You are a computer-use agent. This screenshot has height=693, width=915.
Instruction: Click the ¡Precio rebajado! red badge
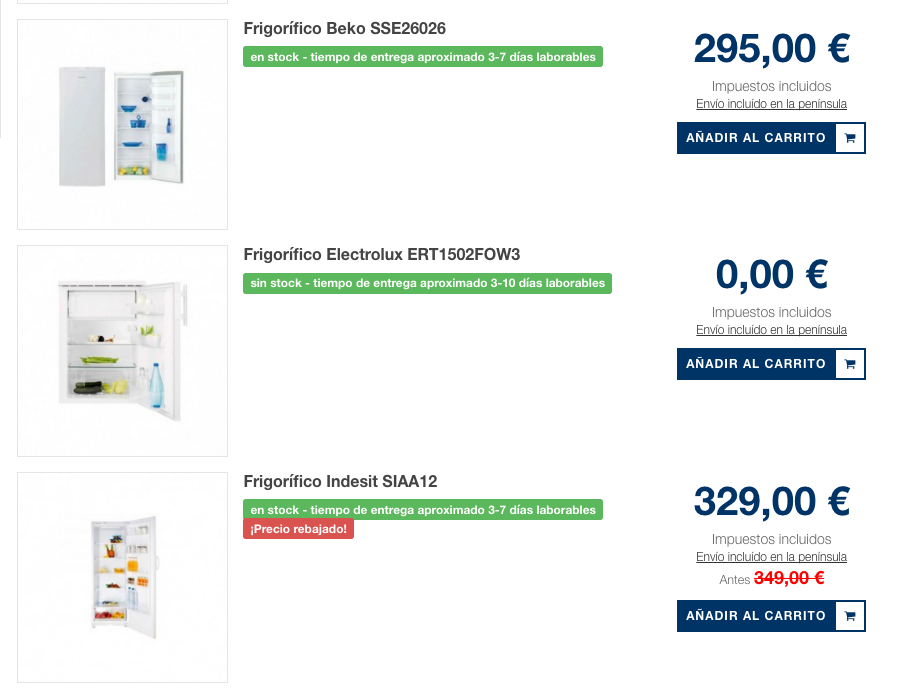tap(298, 529)
